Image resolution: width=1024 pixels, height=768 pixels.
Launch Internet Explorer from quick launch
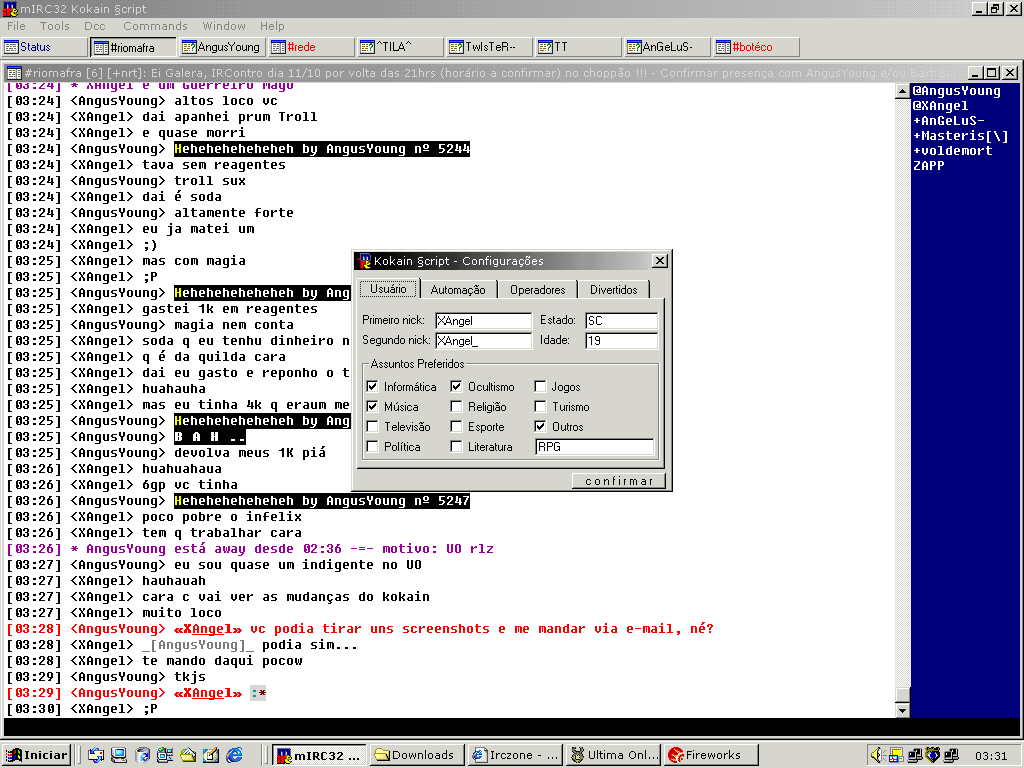234,755
